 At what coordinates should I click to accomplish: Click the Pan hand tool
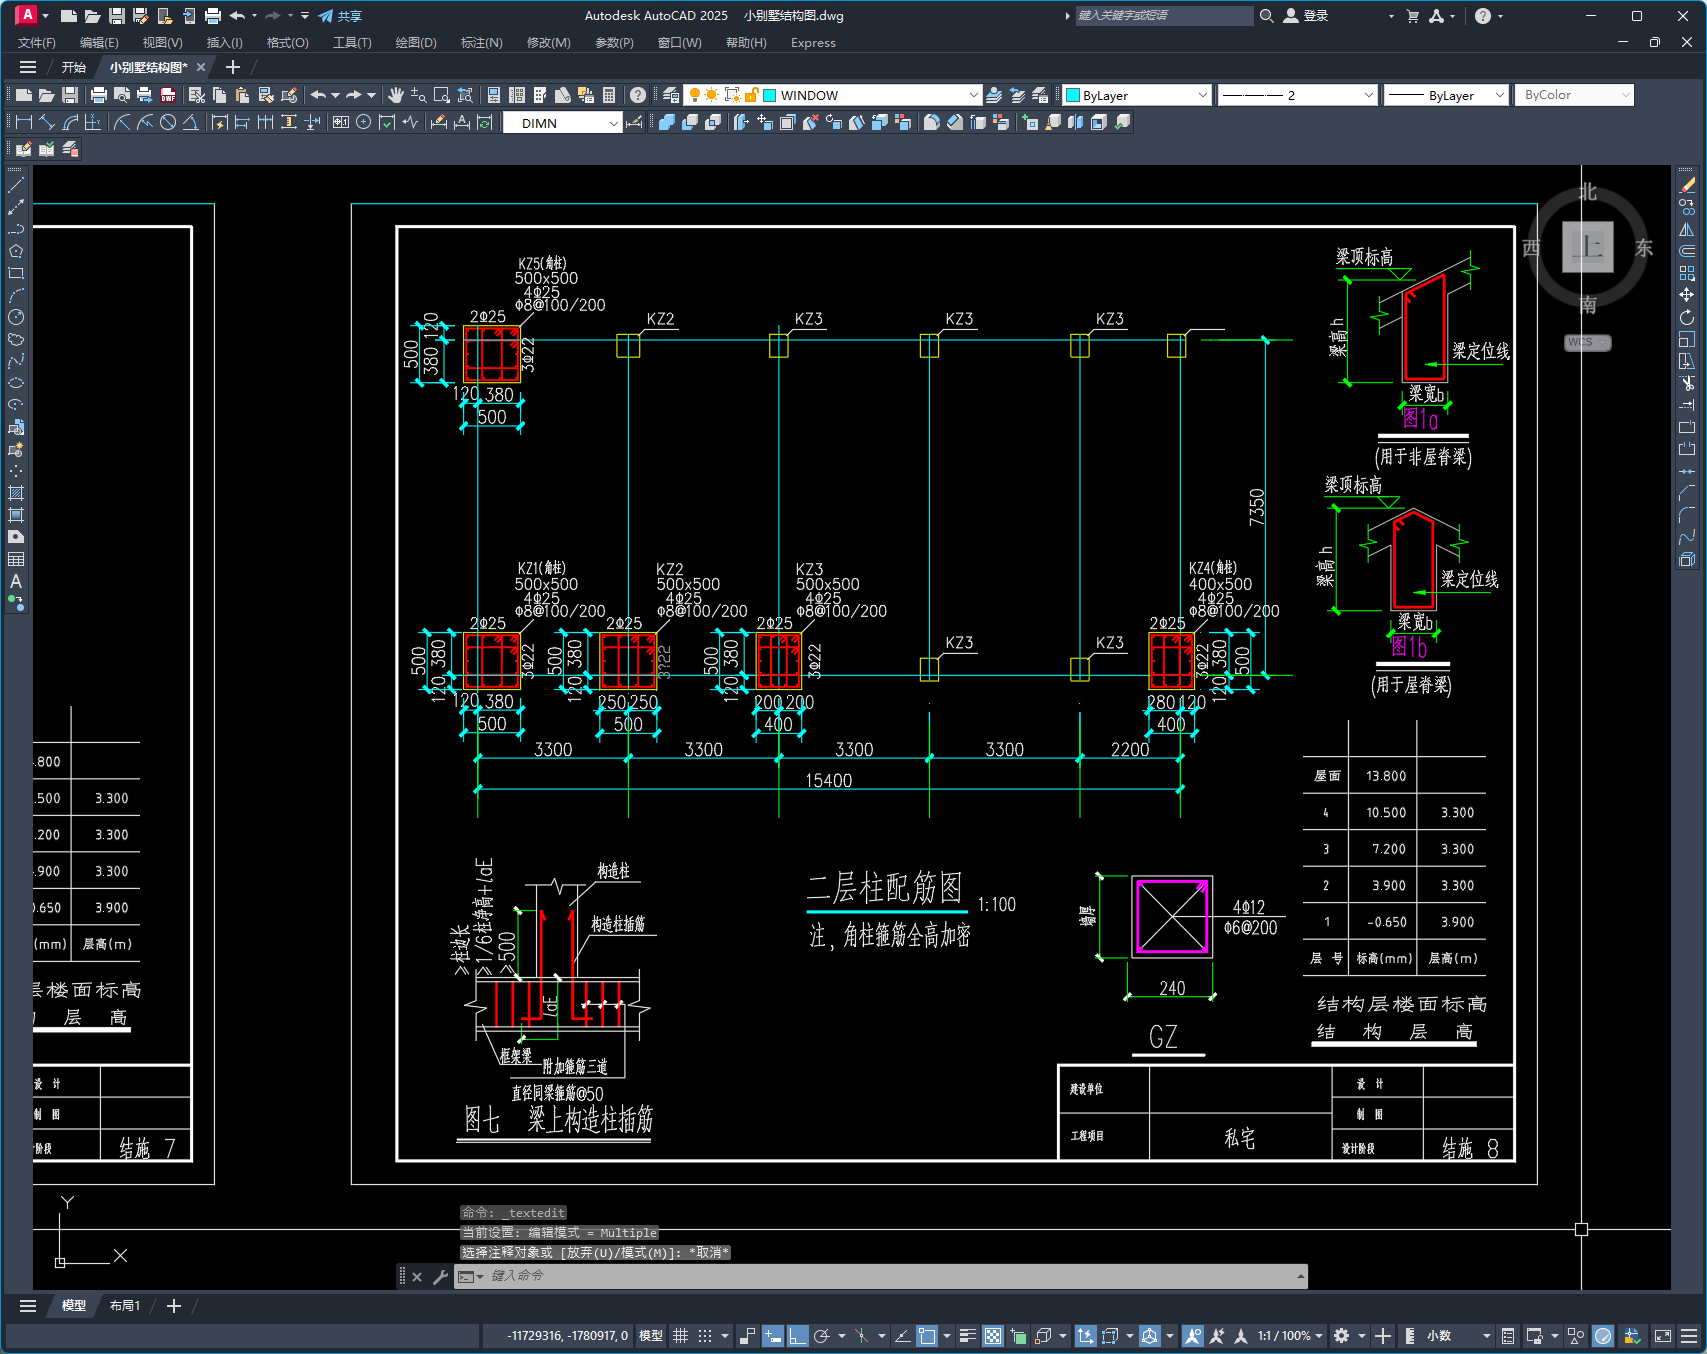pyautogui.click(x=396, y=95)
